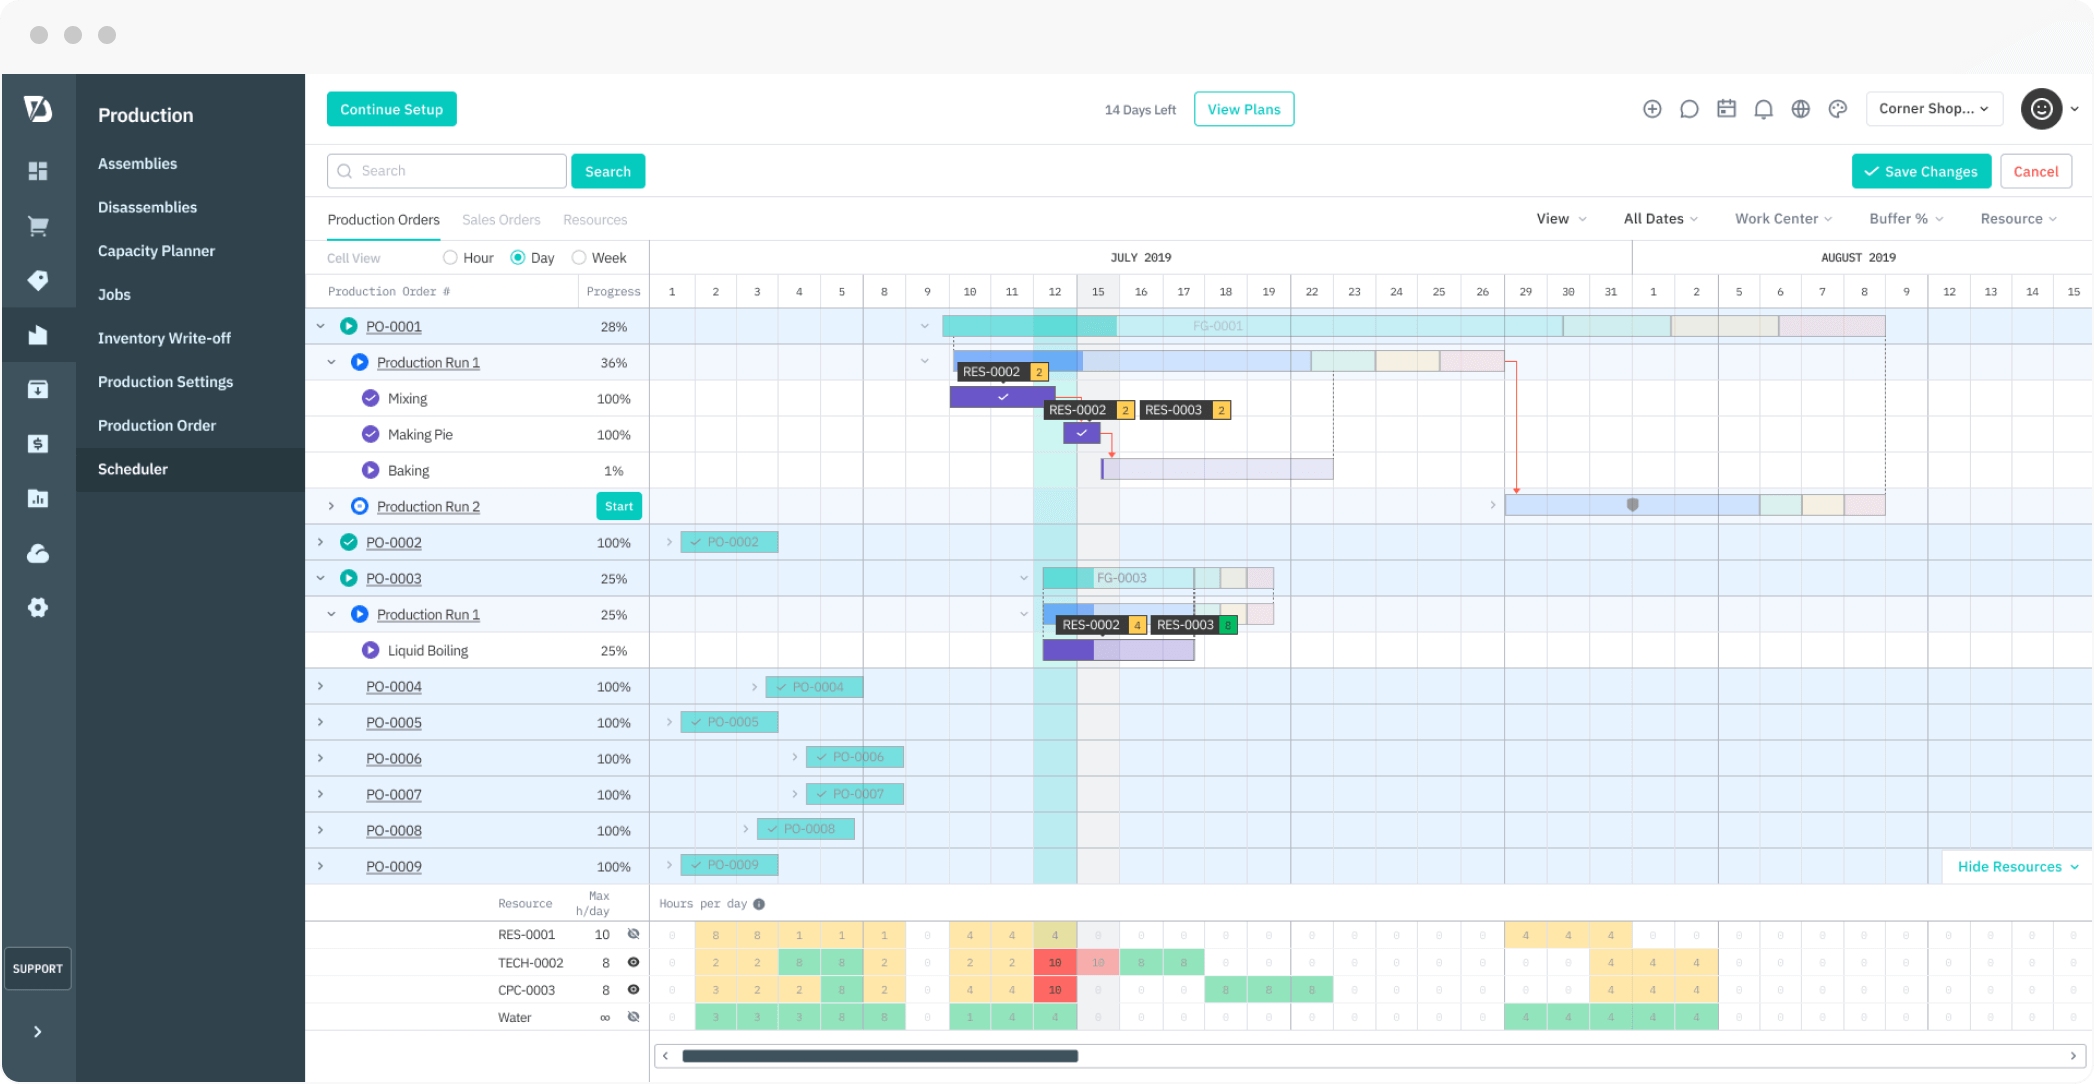Click the horizontal timeline scrollbar thumb
This screenshot has width=2094, height=1084.
(x=880, y=1056)
